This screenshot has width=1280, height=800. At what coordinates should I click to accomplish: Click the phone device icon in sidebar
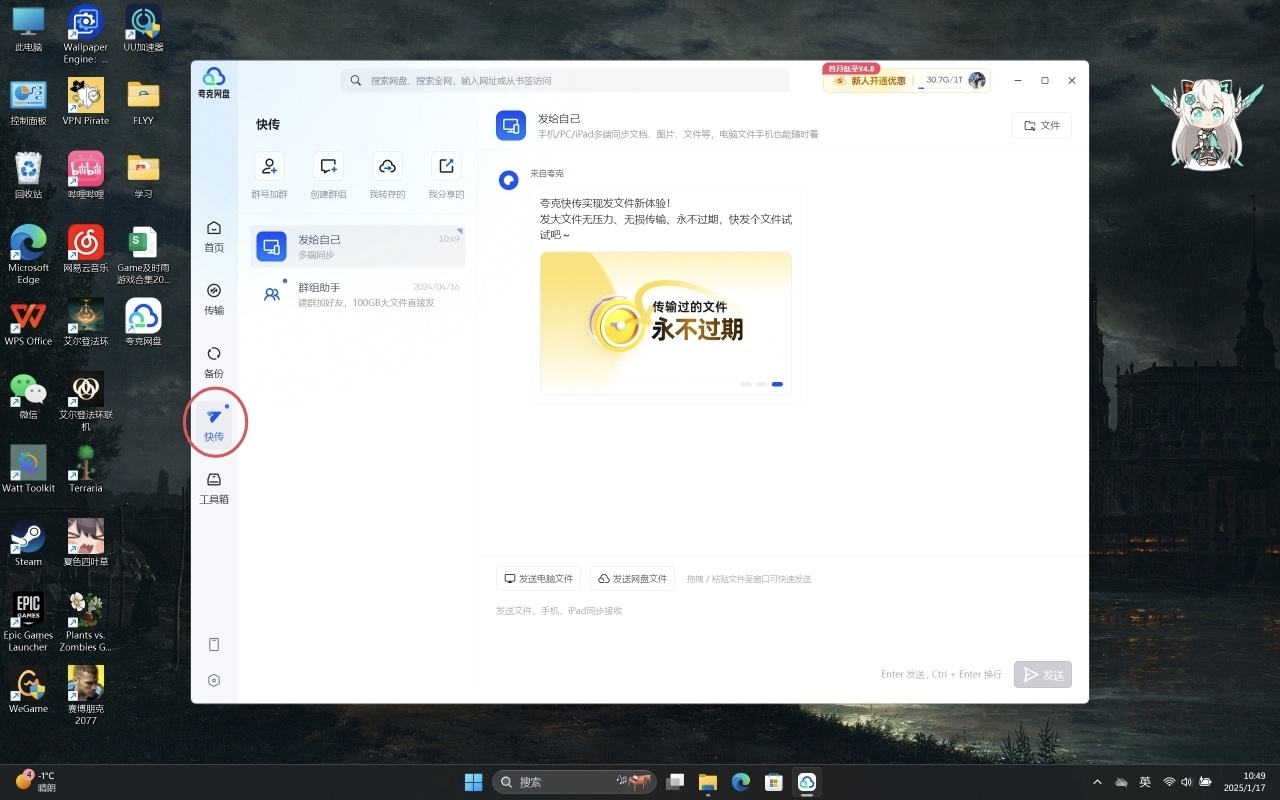214,645
